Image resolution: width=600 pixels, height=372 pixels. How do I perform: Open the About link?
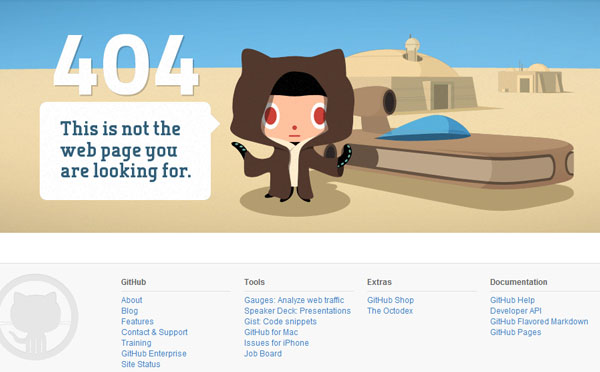132,300
